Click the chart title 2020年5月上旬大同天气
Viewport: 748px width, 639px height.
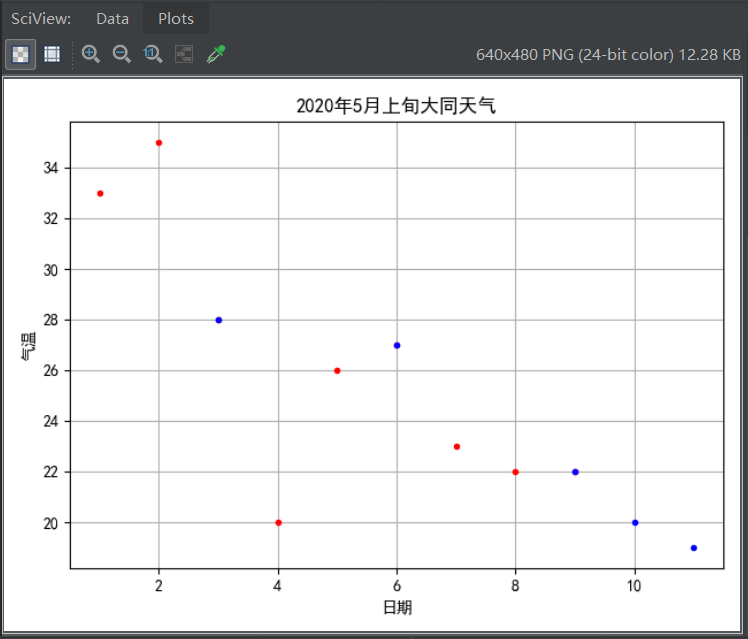point(396,105)
